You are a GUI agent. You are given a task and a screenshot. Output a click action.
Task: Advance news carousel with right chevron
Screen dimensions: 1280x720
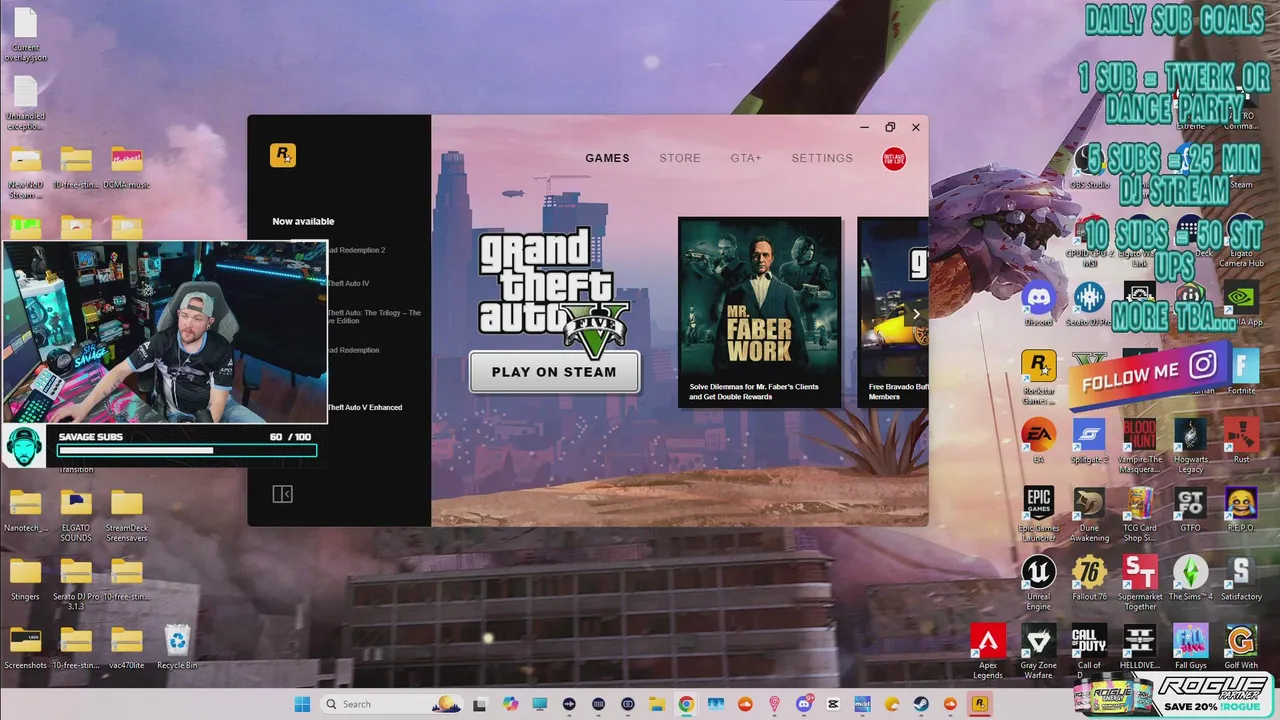916,314
